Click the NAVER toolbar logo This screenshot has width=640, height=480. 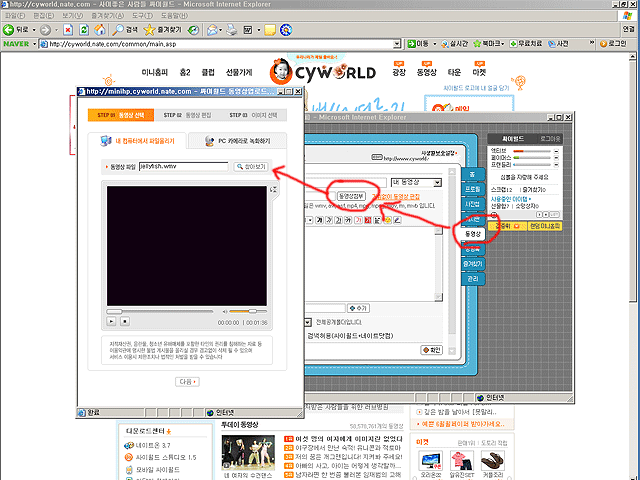pyautogui.click(x=16, y=44)
